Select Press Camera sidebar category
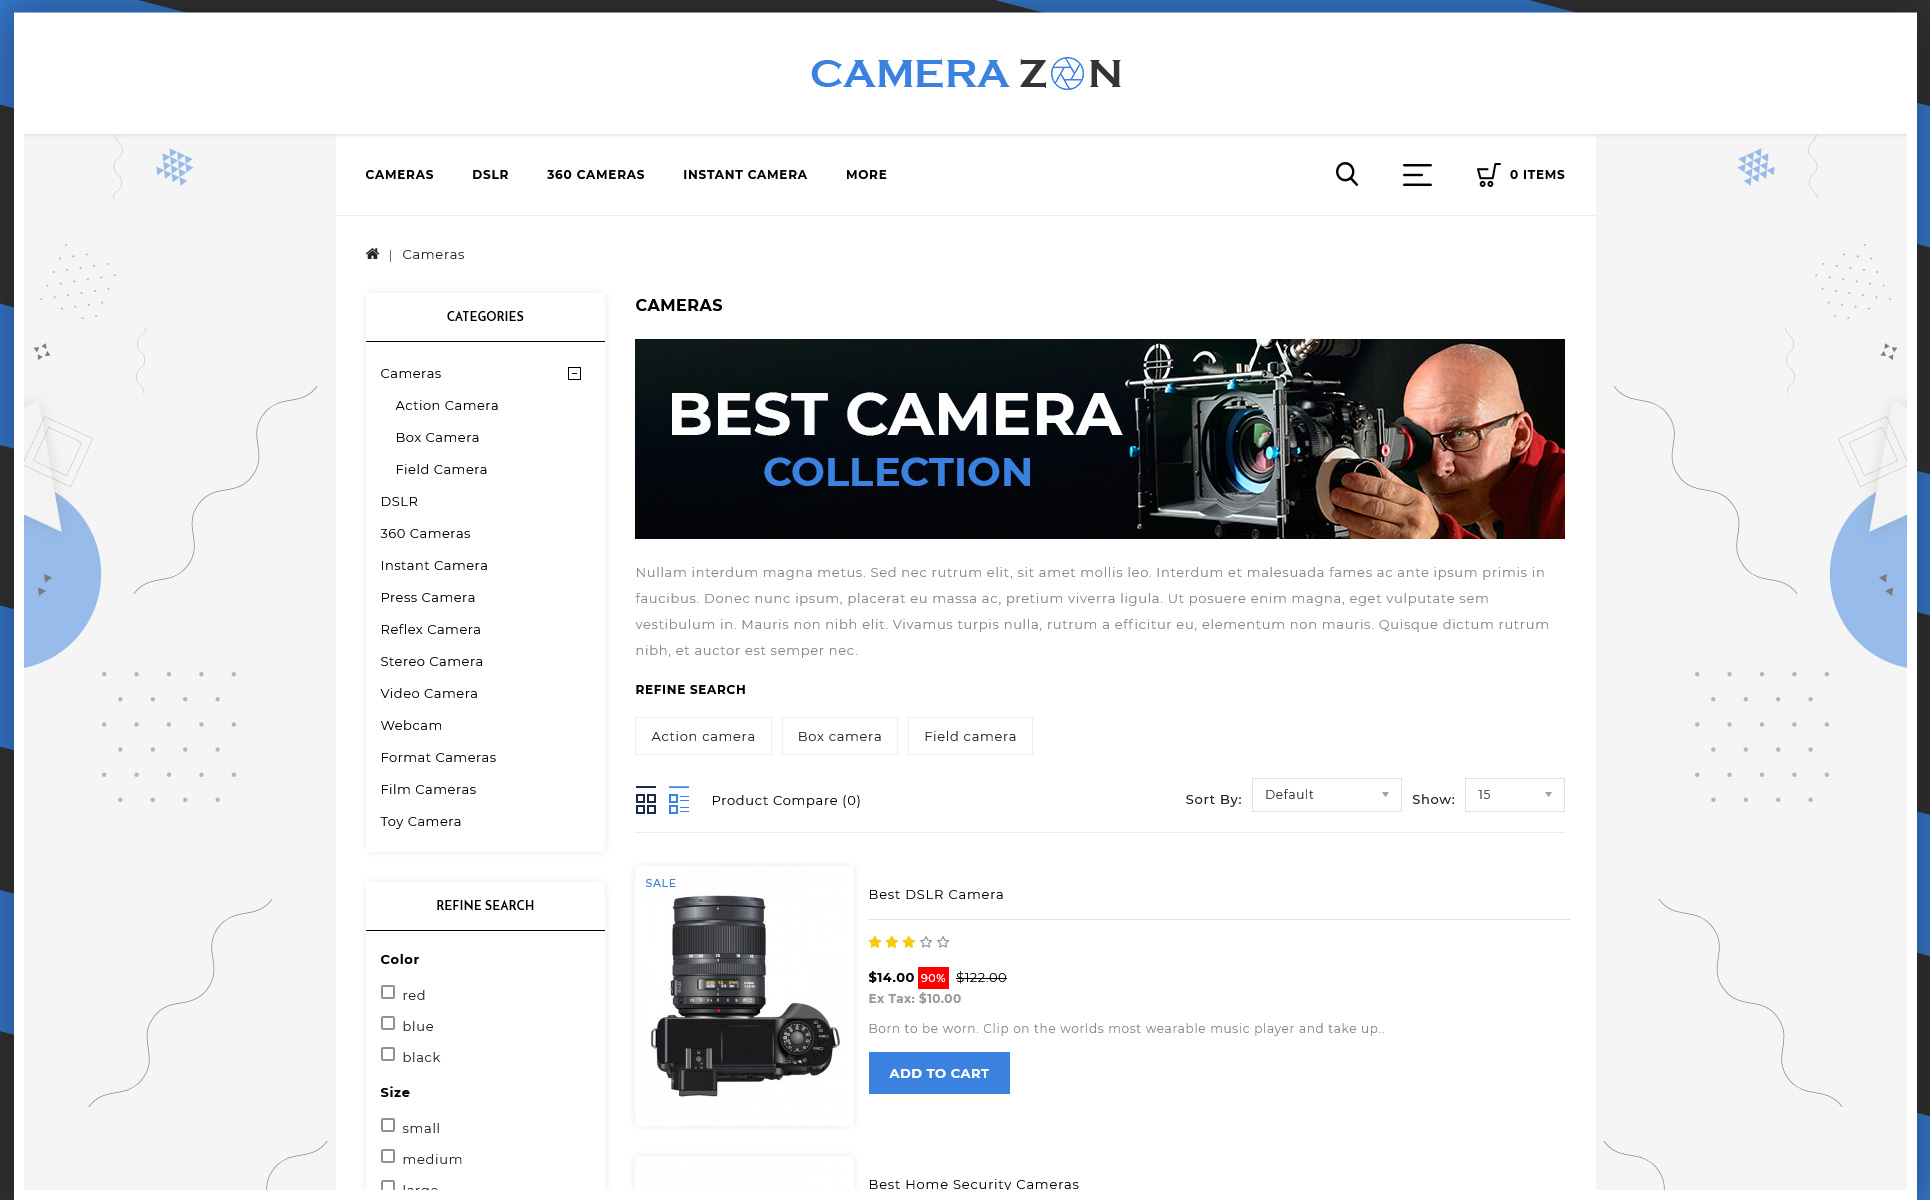Image resolution: width=1930 pixels, height=1200 pixels. pyautogui.click(x=427, y=597)
